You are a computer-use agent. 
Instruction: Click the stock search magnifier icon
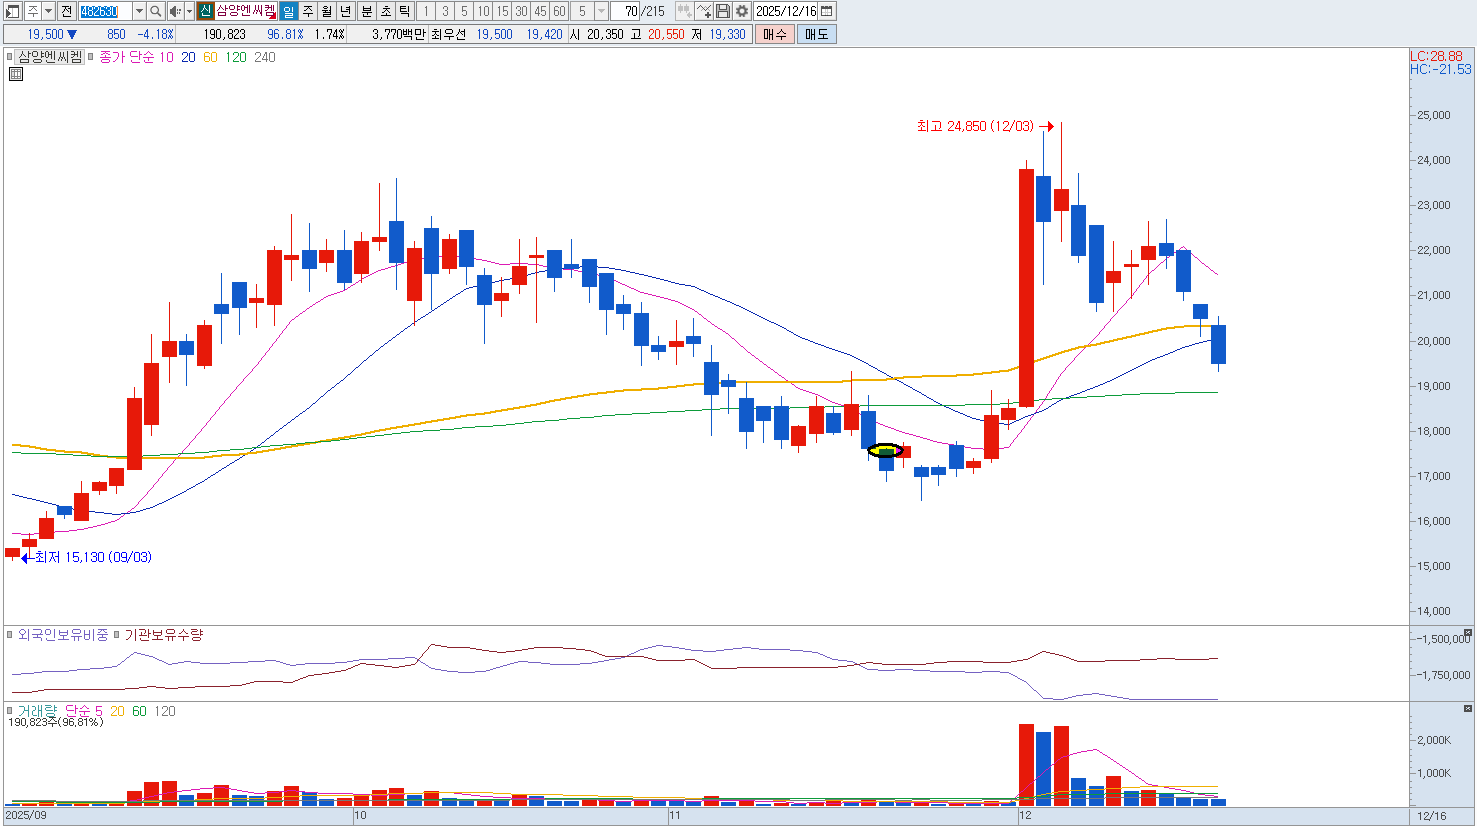click(156, 11)
